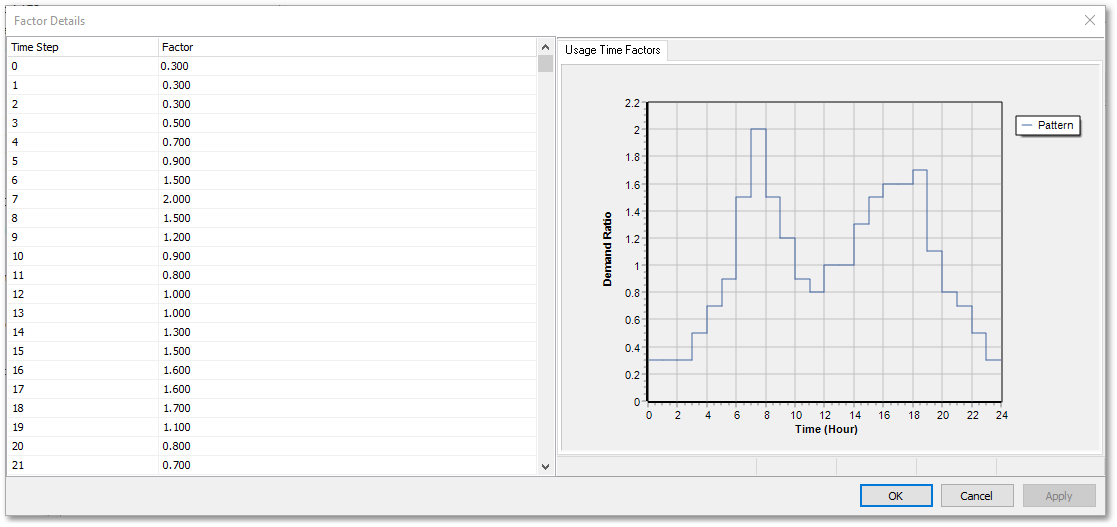Select factor 0.800 at time step 20
The height and width of the screenshot is (527, 1117).
(347, 446)
